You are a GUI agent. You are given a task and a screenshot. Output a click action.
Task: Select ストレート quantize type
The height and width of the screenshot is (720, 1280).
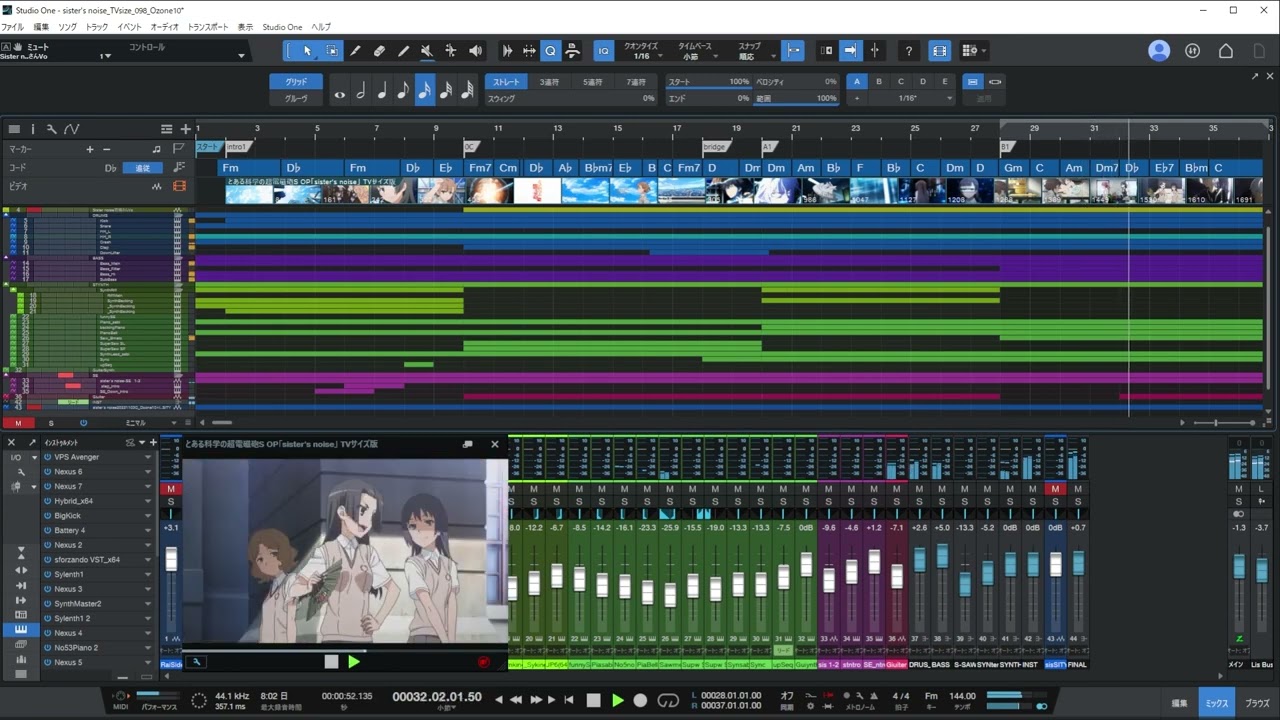pyautogui.click(x=506, y=82)
